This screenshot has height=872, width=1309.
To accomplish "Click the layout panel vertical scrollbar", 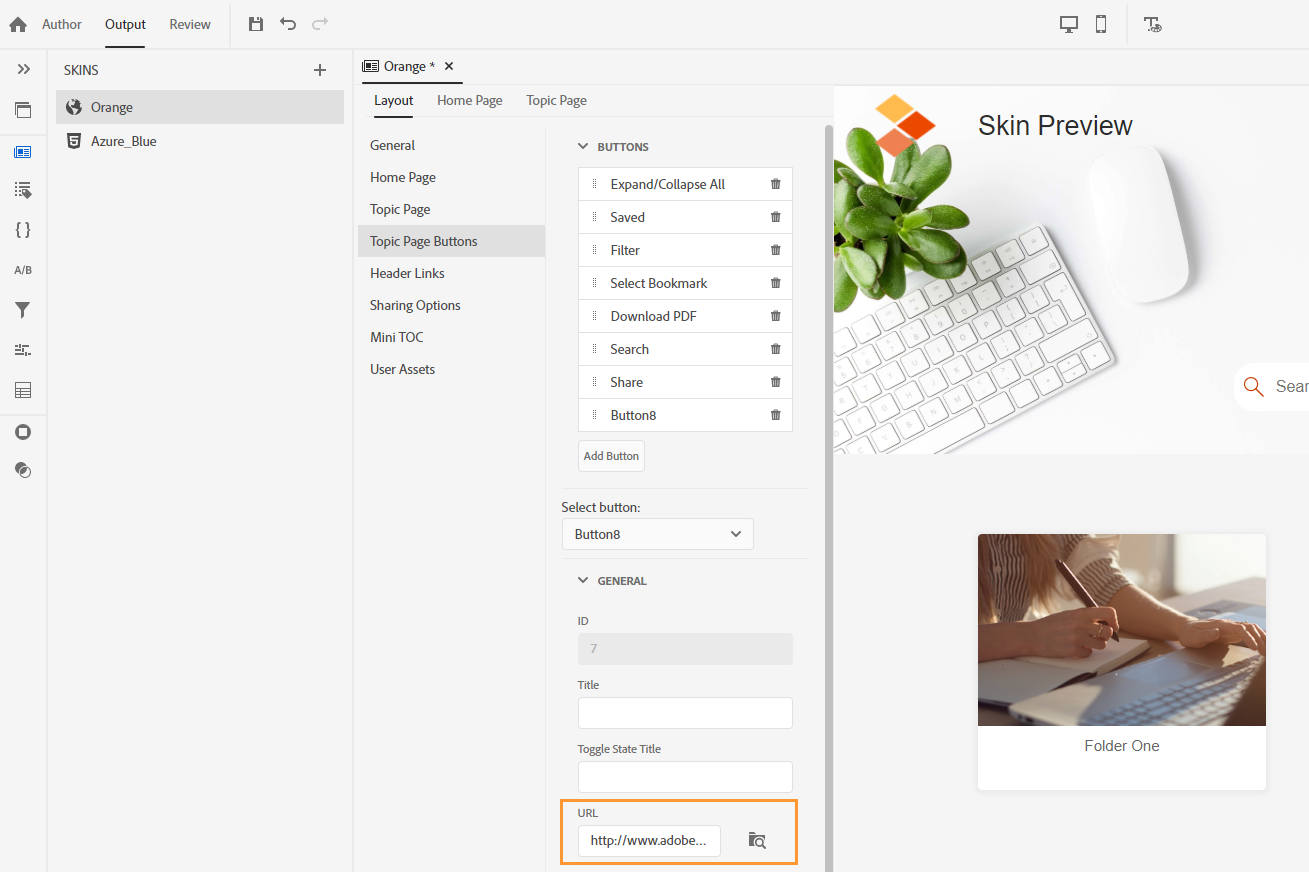I will 828,498.
